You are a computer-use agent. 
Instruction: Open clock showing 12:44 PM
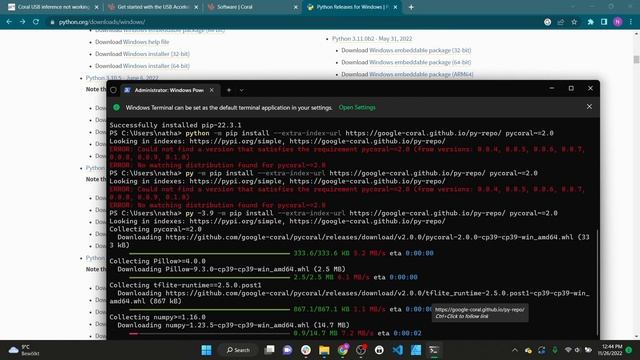611,350
